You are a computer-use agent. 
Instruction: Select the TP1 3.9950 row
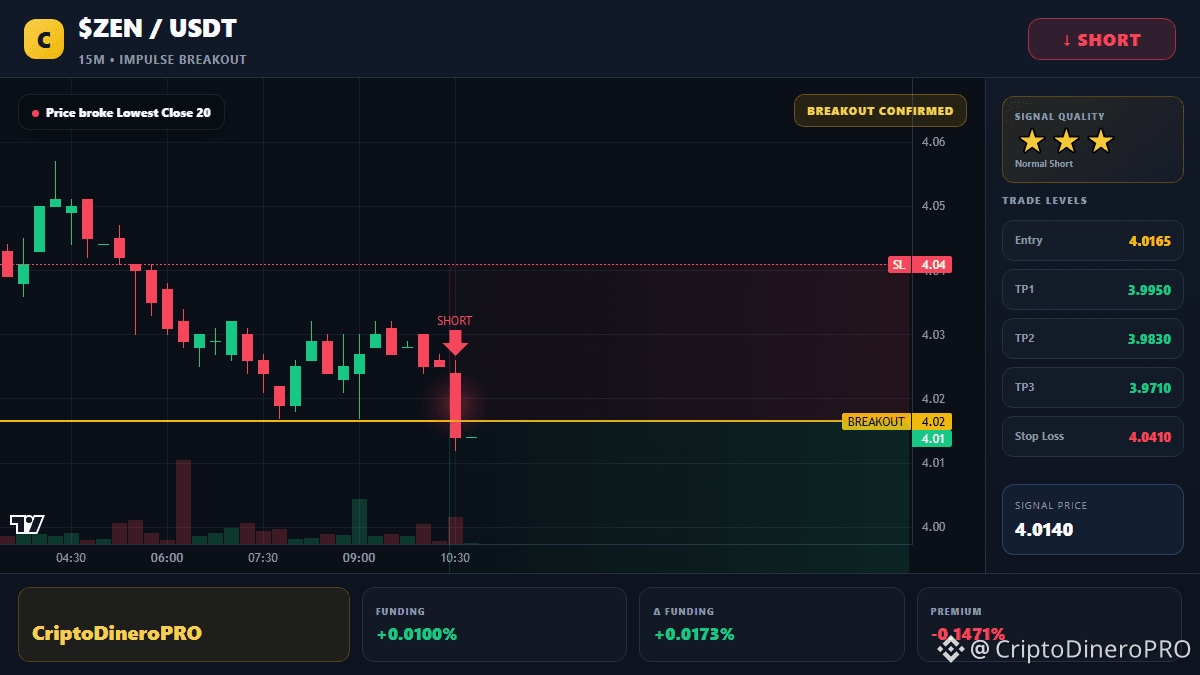pos(1092,290)
